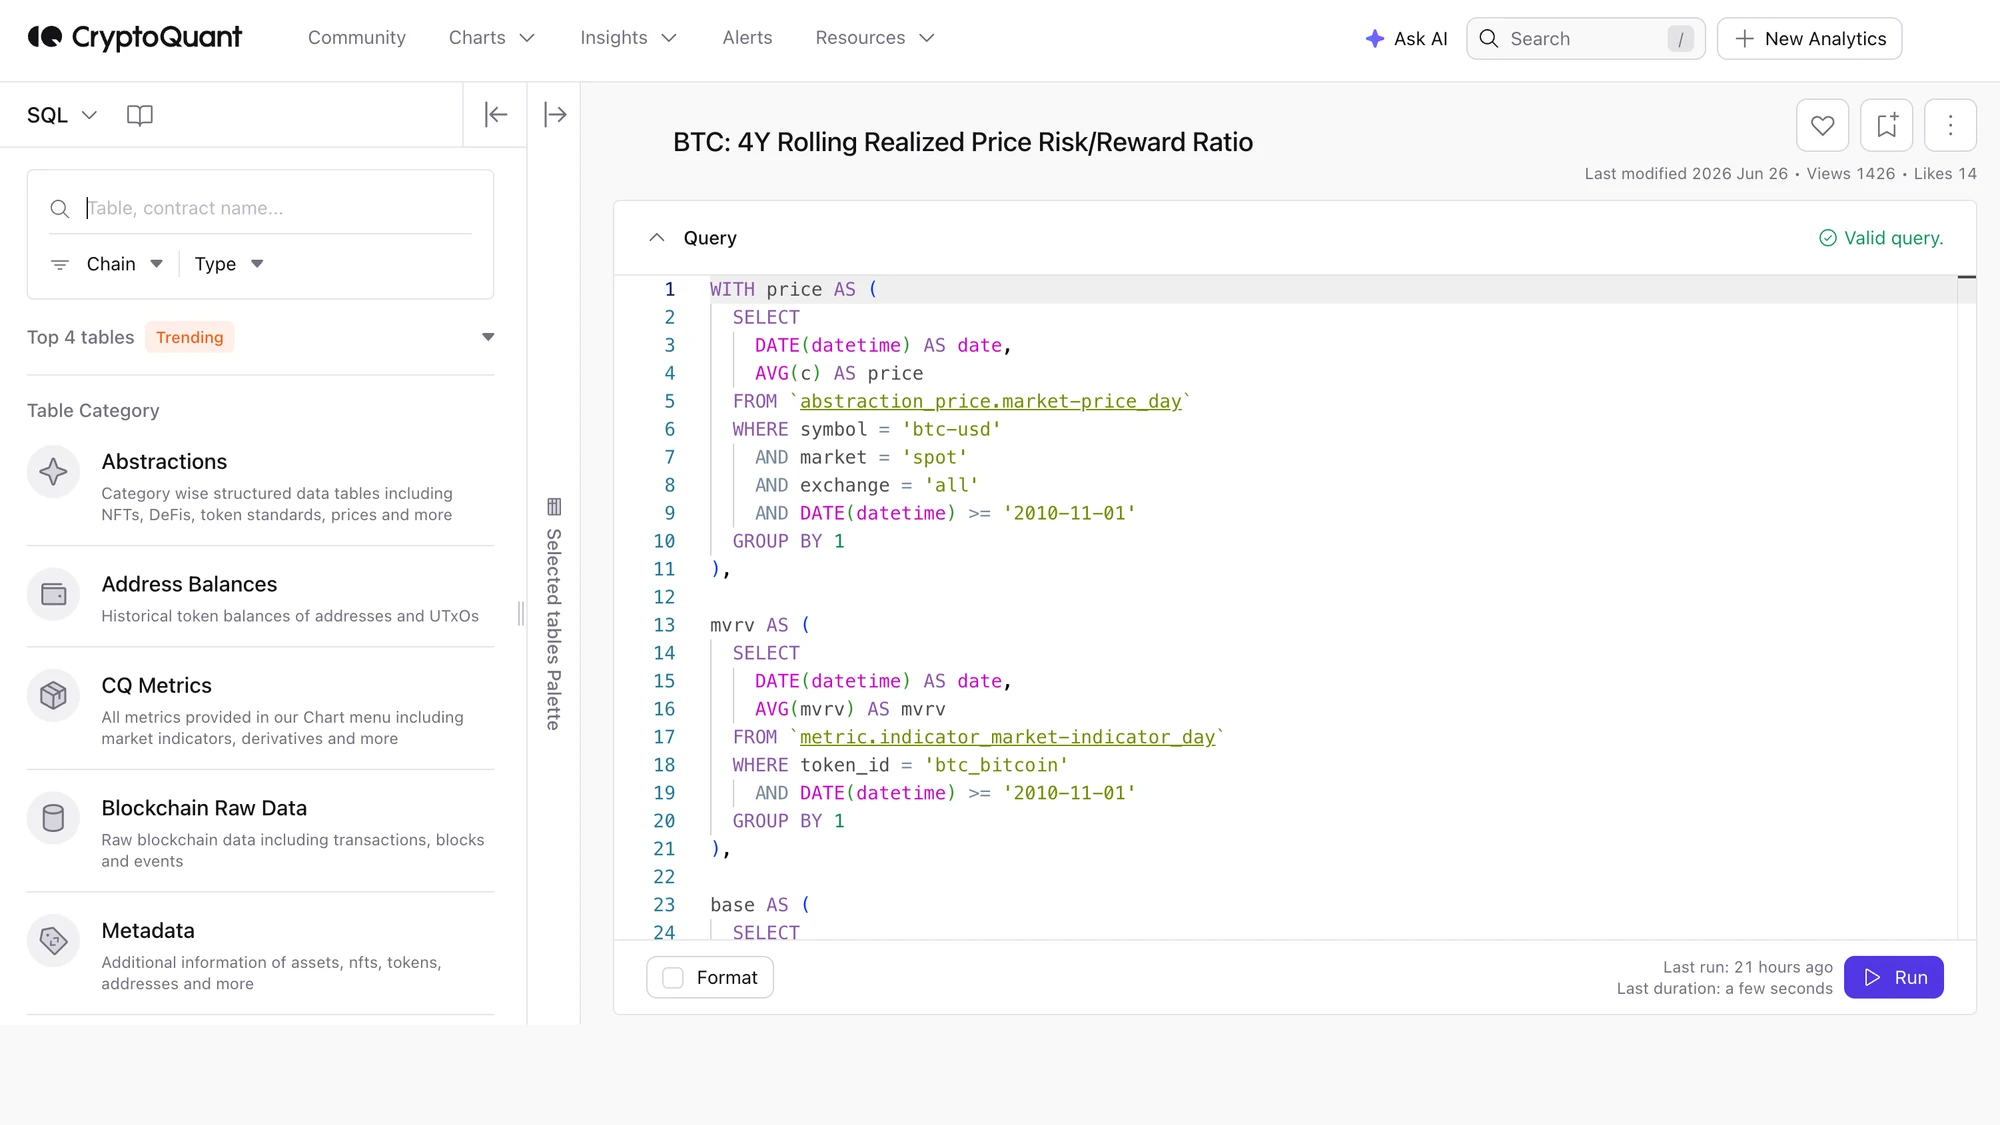Open the SQL language dropdown
2000x1125 pixels.
[x=62, y=115]
